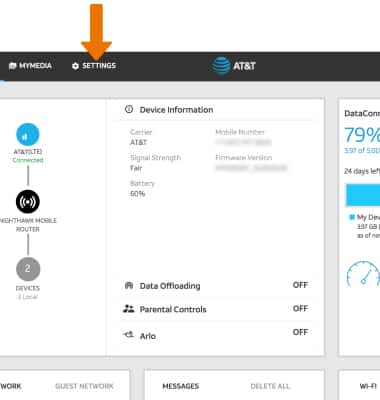Open the speedometer gauge icon
The image size is (380, 400).
363,274
